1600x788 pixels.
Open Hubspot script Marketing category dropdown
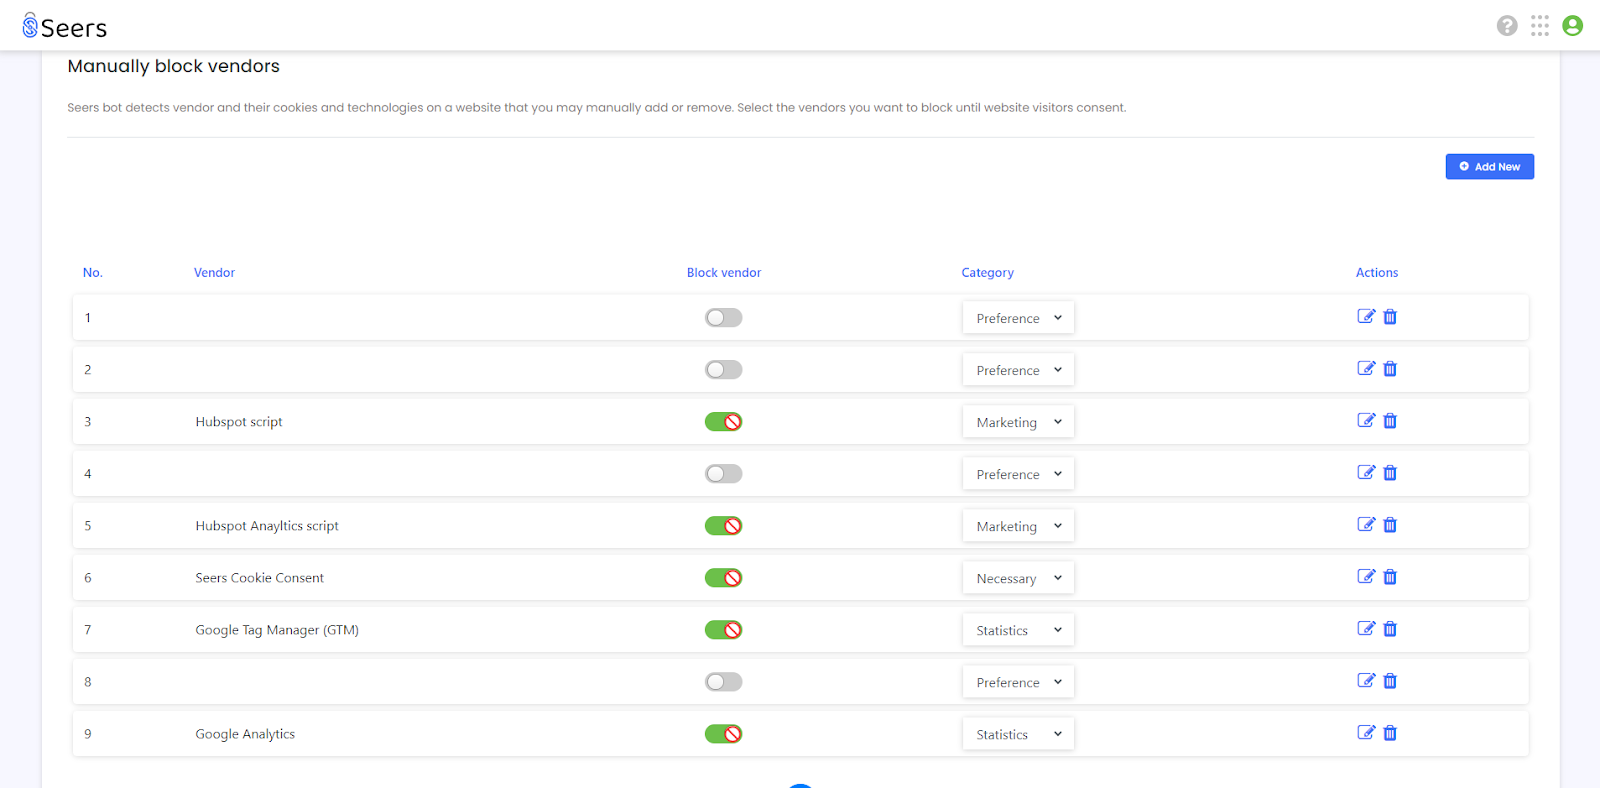point(1018,422)
